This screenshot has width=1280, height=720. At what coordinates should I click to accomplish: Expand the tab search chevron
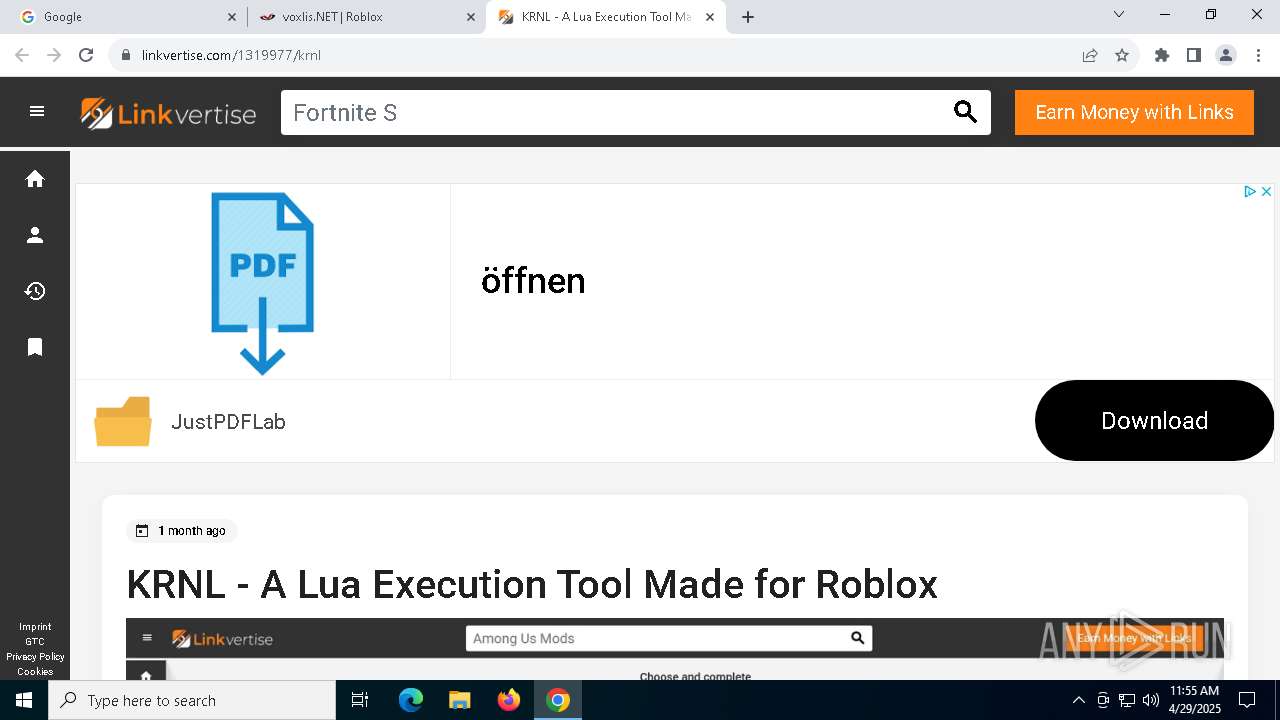[x=1119, y=14]
